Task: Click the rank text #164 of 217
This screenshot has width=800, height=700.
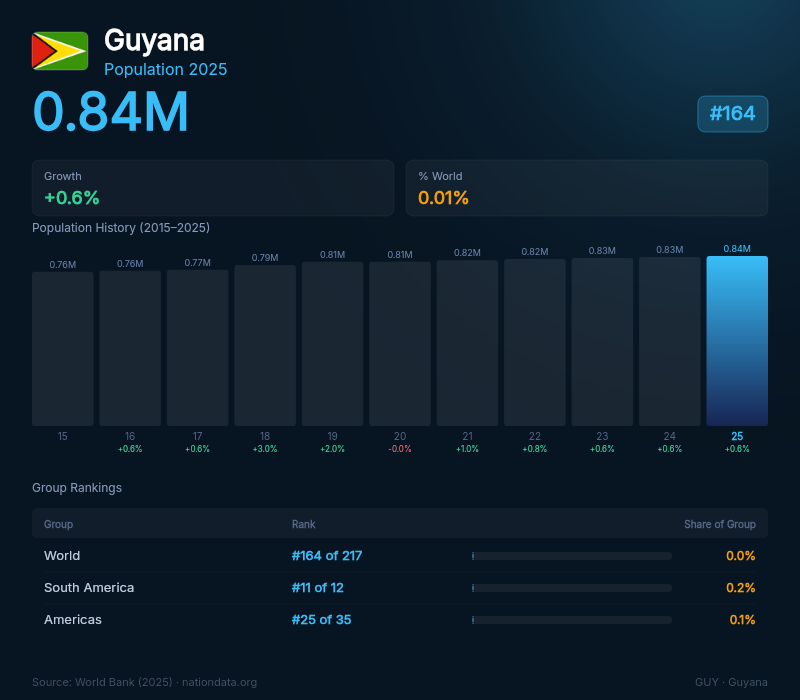Action: coord(327,556)
